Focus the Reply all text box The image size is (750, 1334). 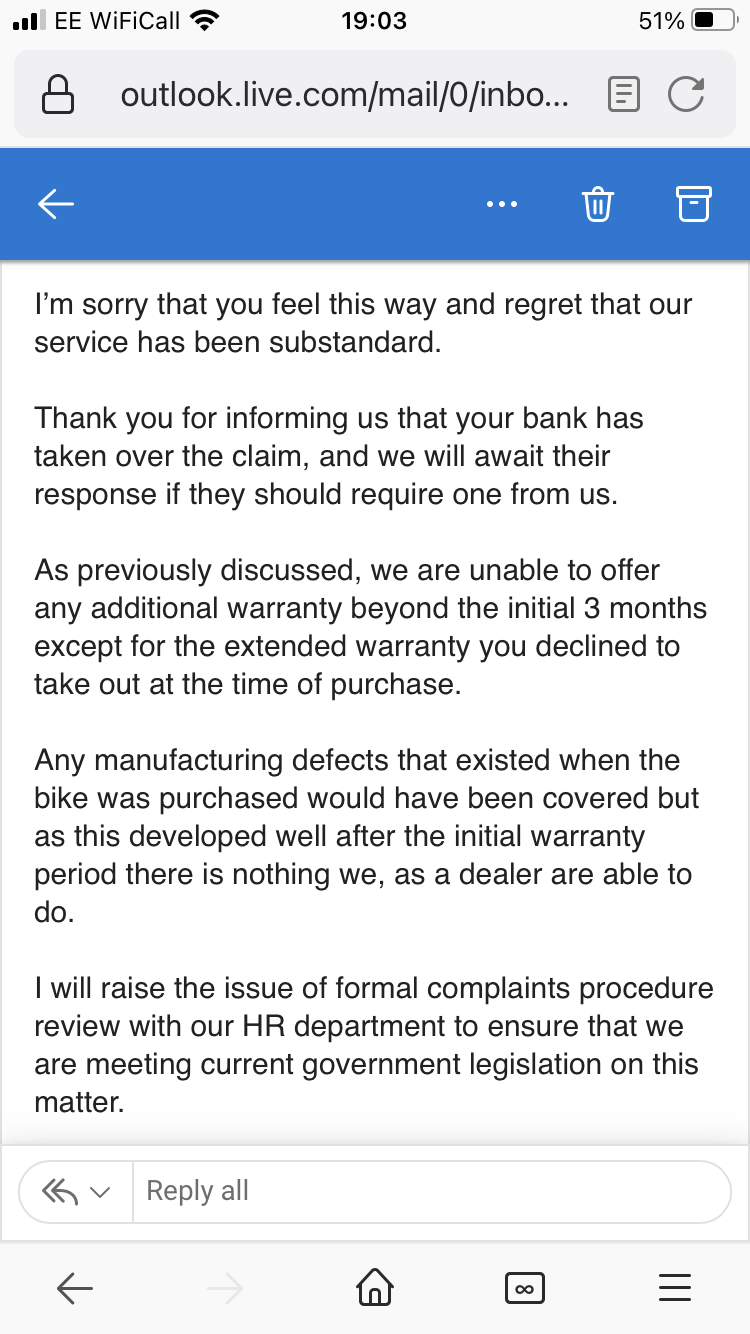430,1191
